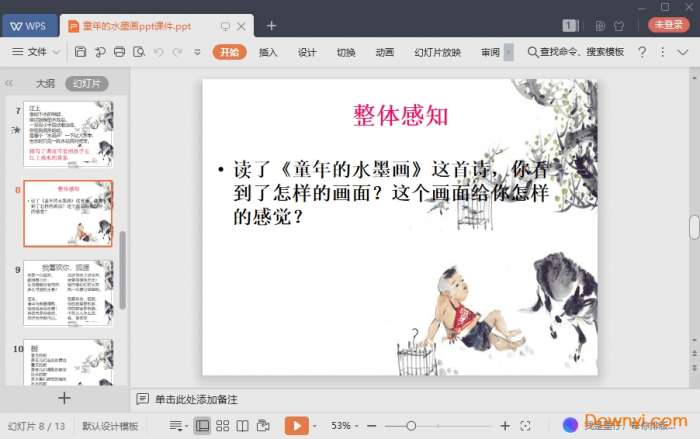
Task: Click the Print icon in the quick toolbar
Action: (x=119, y=52)
